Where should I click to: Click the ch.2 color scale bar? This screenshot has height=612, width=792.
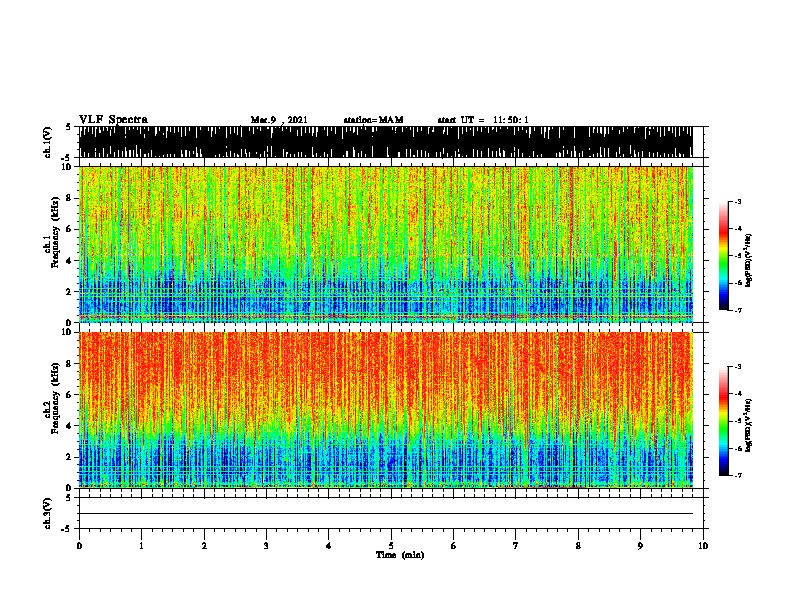click(724, 421)
